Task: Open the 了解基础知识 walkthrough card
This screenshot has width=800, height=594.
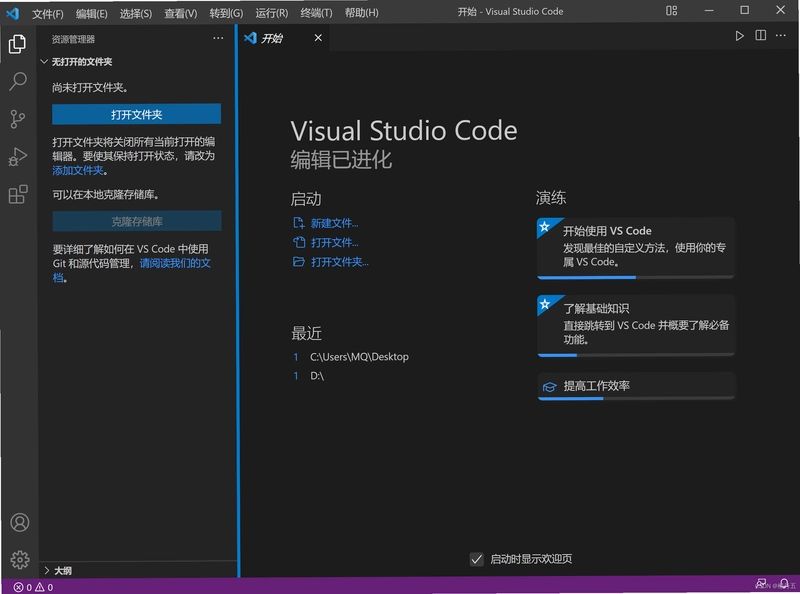Action: (x=635, y=325)
